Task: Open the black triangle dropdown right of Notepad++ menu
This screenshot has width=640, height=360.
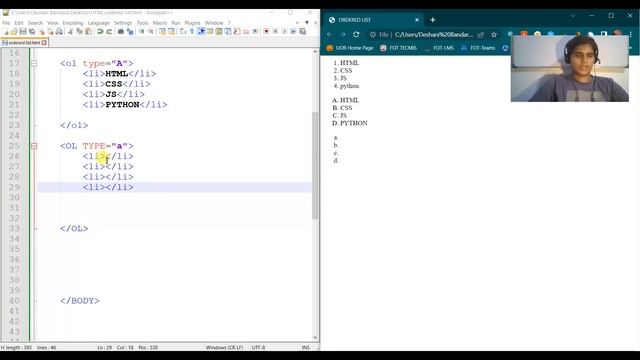Action: point(307,23)
